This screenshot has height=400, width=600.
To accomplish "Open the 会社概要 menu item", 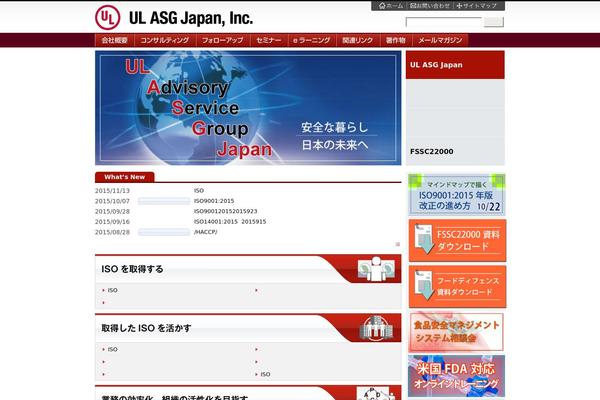I will click(114, 40).
